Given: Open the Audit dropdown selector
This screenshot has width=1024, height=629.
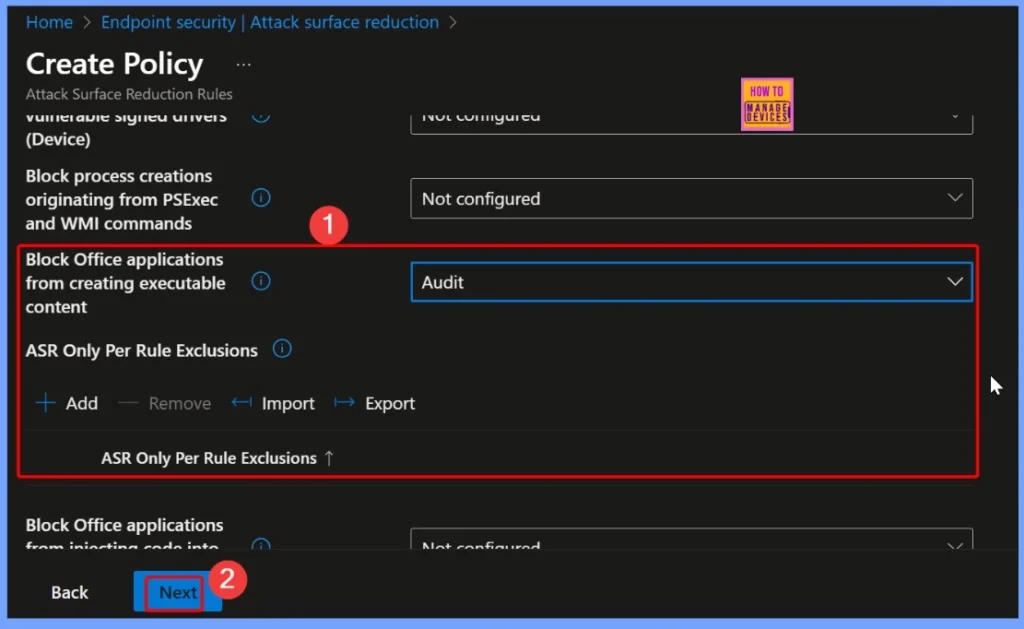Looking at the screenshot, I should tap(690, 282).
